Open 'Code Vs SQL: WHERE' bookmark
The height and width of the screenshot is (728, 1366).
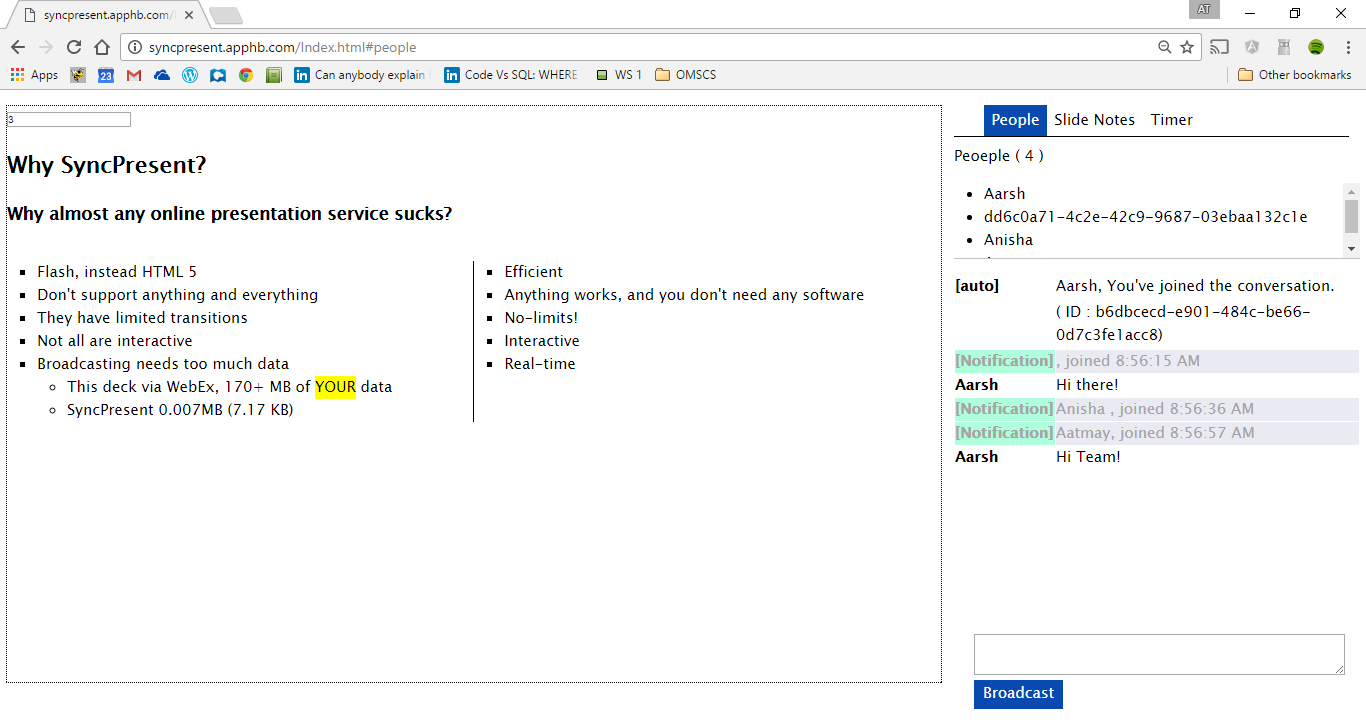(x=512, y=75)
